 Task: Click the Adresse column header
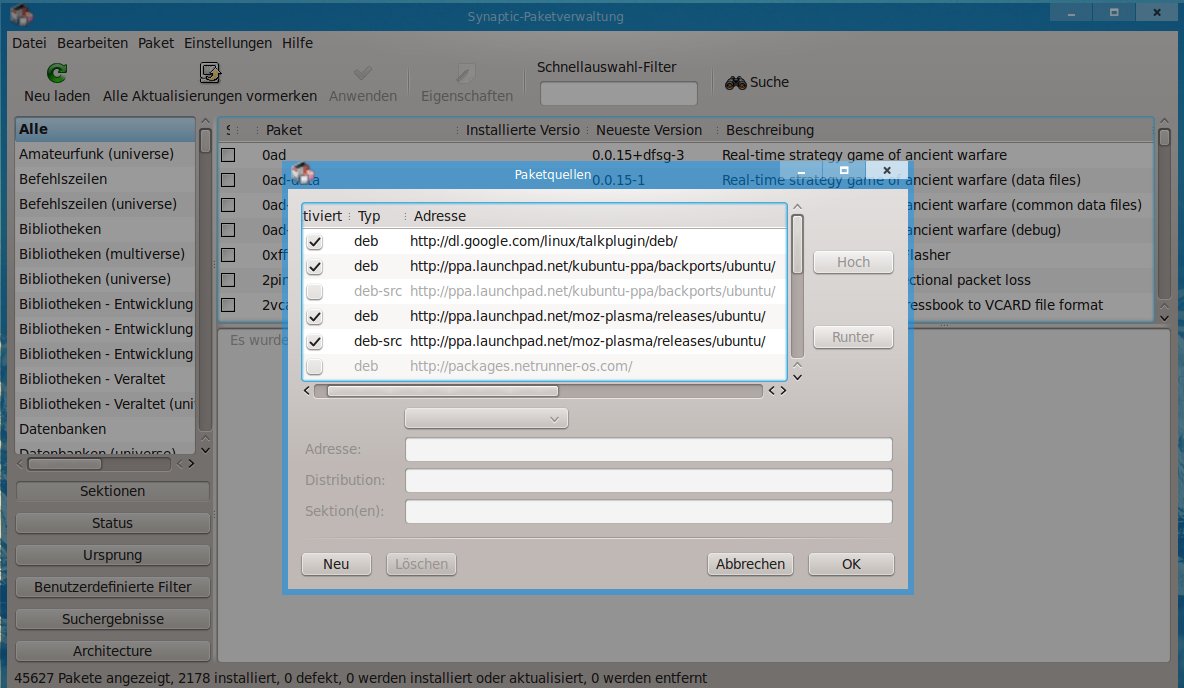pyautogui.click(x=597, y=216)
